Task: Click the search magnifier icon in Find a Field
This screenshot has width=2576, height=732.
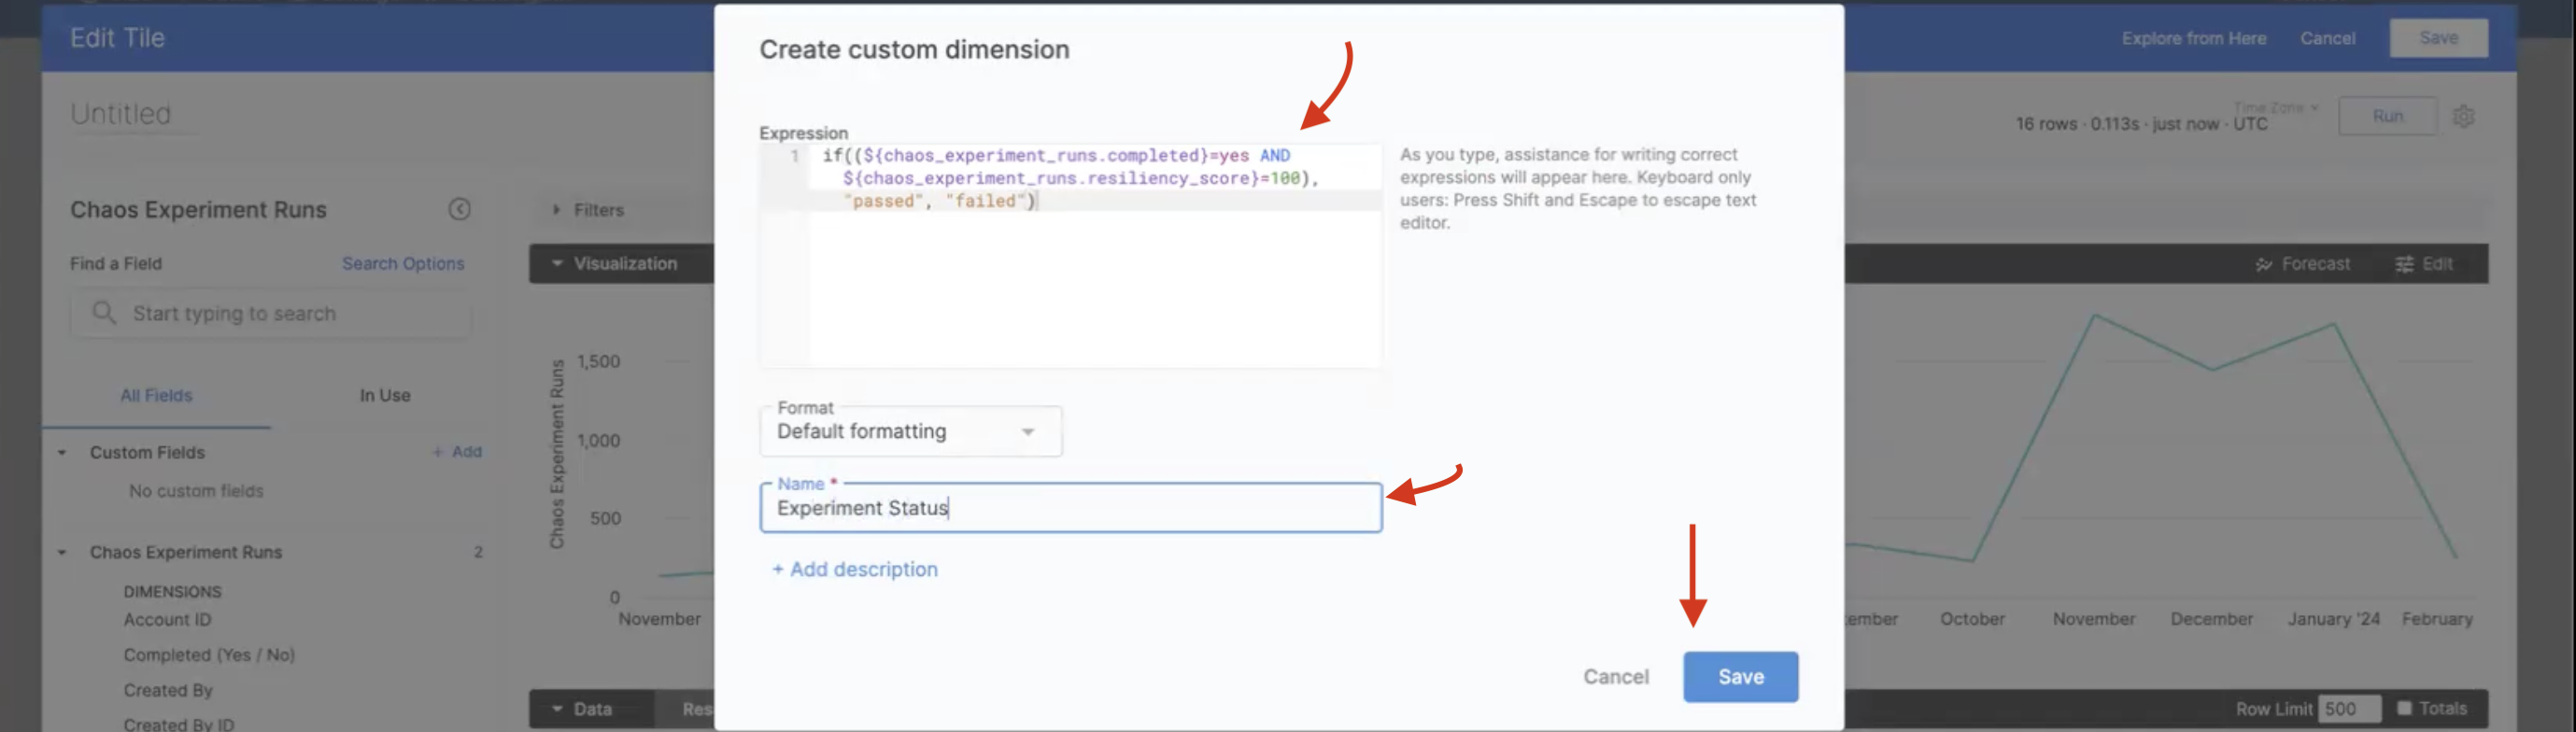Action: pyautogui.click(x=104, y=313)
